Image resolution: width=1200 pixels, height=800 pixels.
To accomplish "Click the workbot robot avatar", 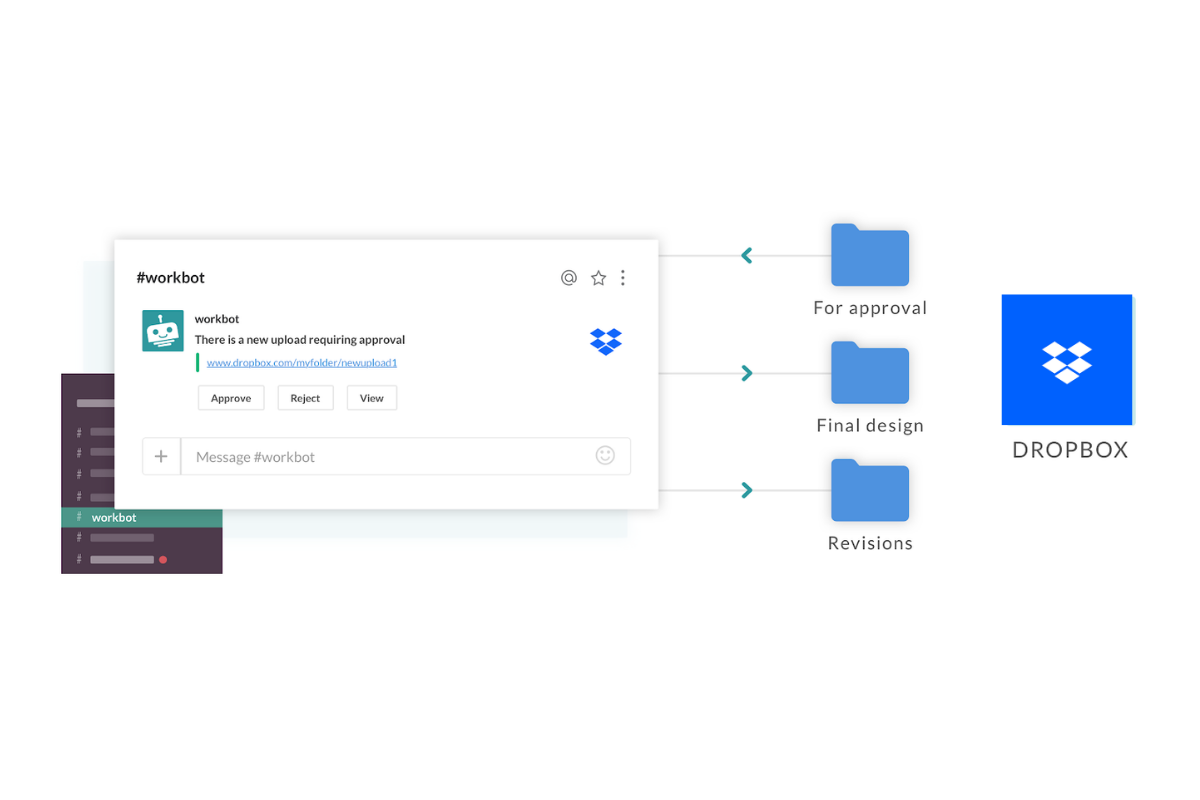I will tap(163, 331).
